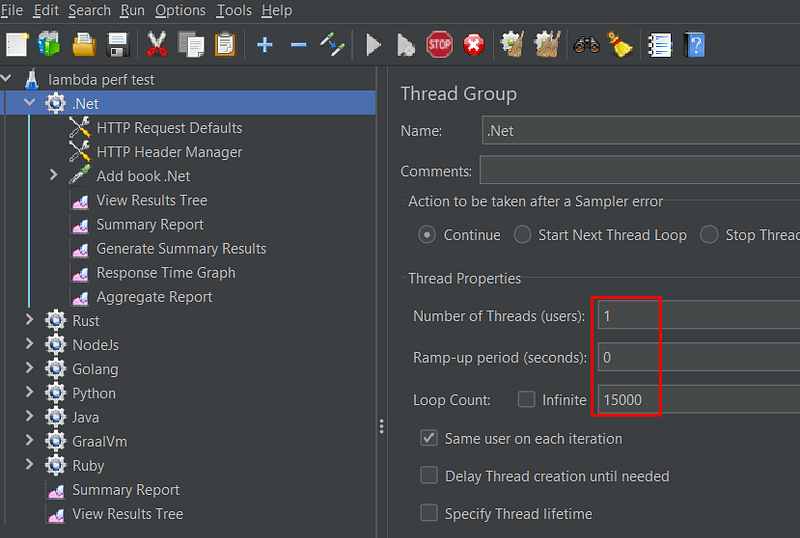Viewport: 800px width, 538px height.
Task: Open help with the question mark icon
Action: (x=694, y=45)
